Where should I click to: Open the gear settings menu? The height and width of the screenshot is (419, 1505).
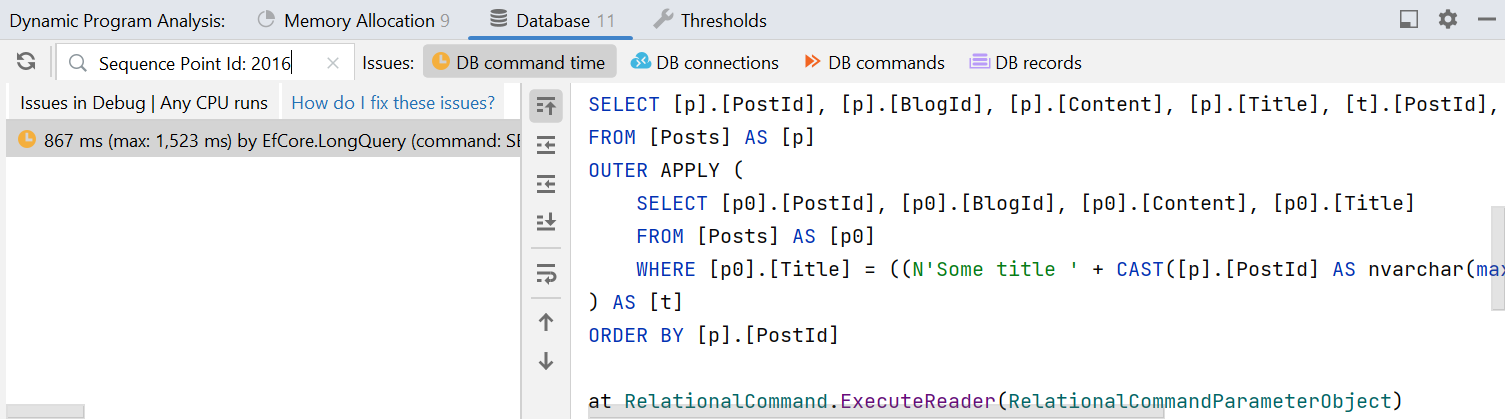[1448, 19]
